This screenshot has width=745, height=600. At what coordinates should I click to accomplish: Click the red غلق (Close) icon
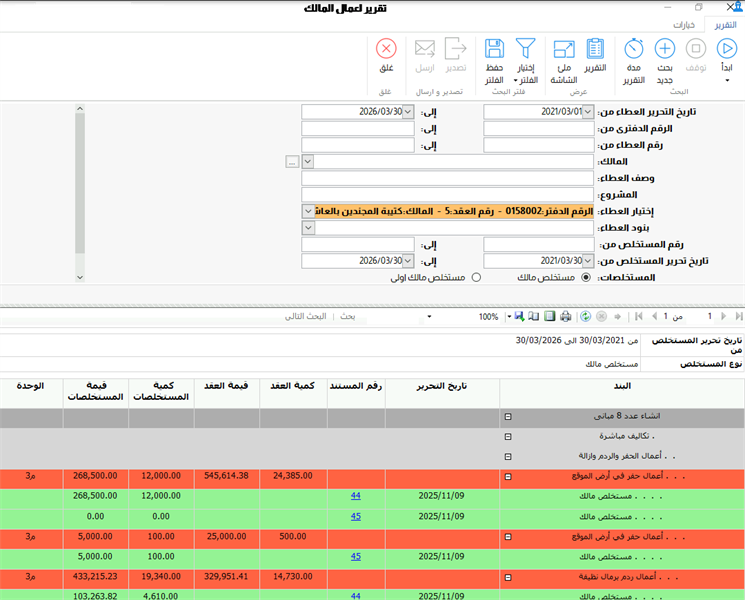click(x=386, y=48)
